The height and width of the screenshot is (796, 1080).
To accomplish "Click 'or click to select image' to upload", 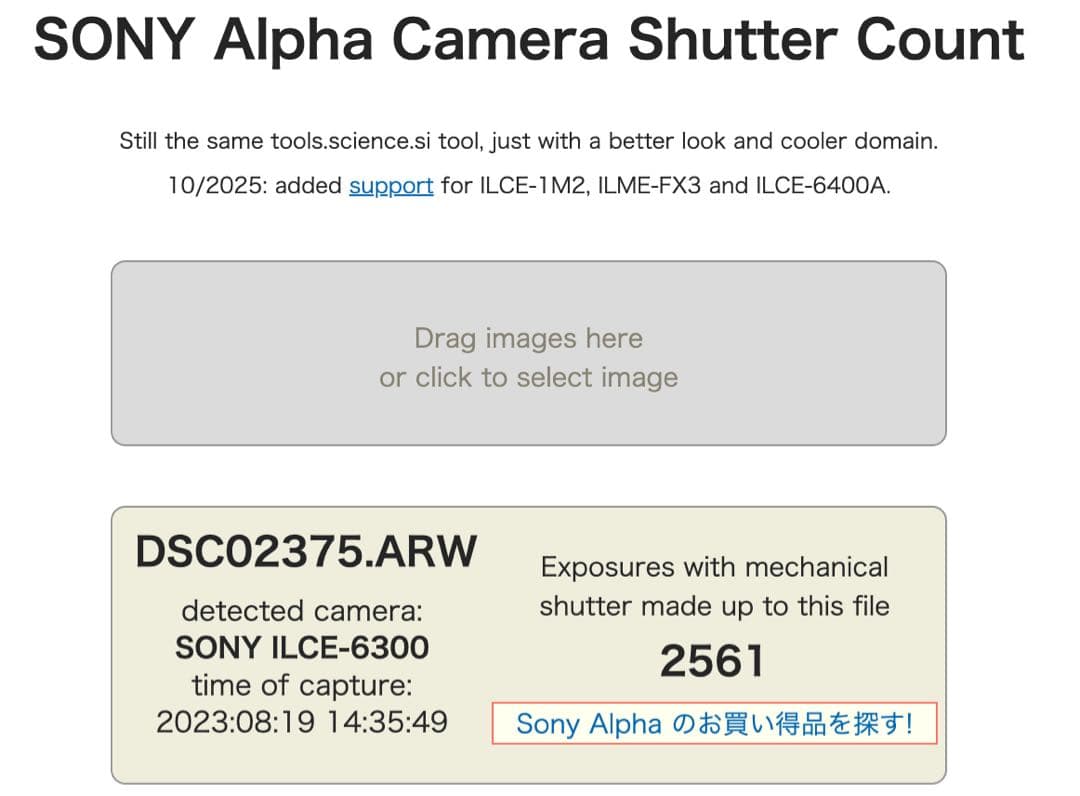I will click(x=529, y=378).
